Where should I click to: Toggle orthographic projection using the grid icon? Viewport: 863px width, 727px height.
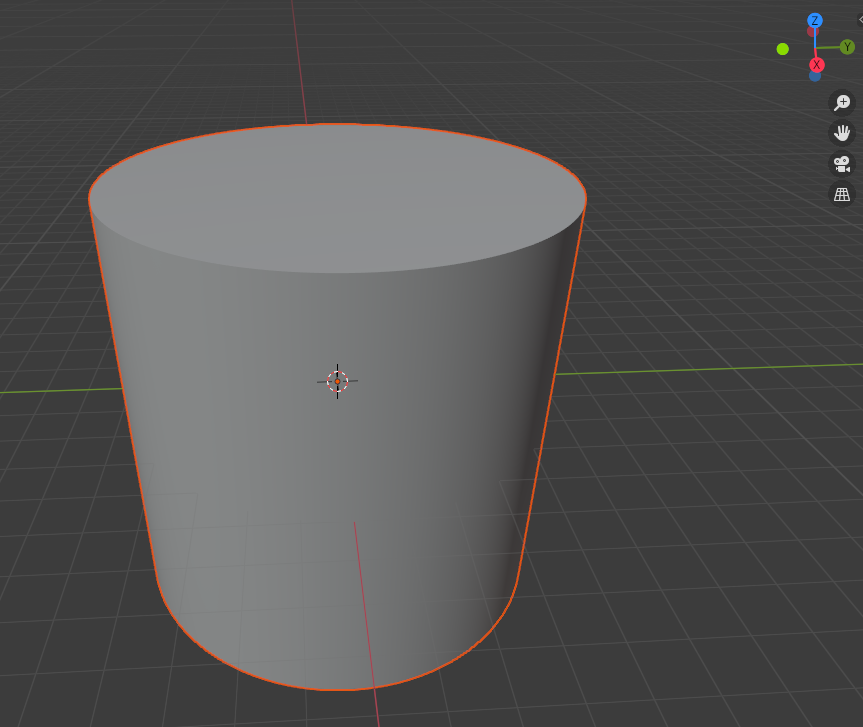coord(842,195)
